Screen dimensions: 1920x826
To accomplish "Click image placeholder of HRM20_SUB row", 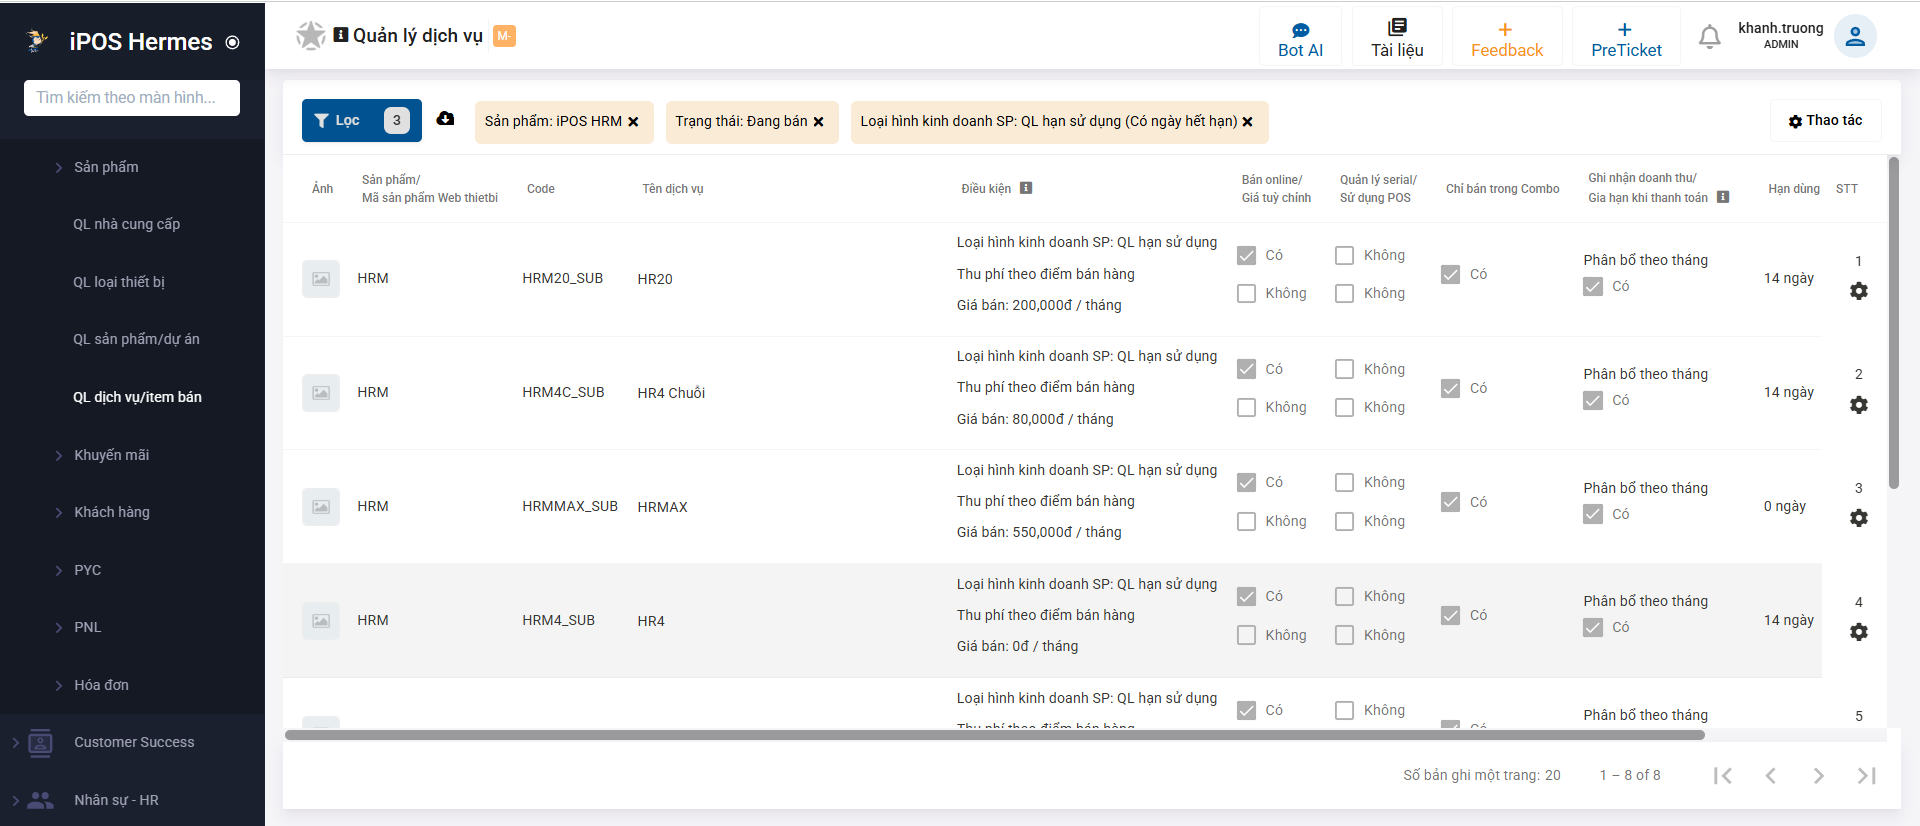I will click(321, 279).
